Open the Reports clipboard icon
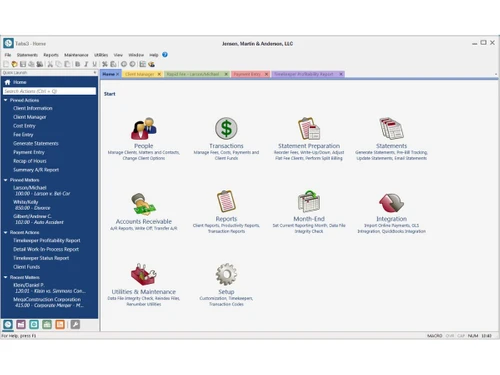Screen dimensions: 500x375 226,201
